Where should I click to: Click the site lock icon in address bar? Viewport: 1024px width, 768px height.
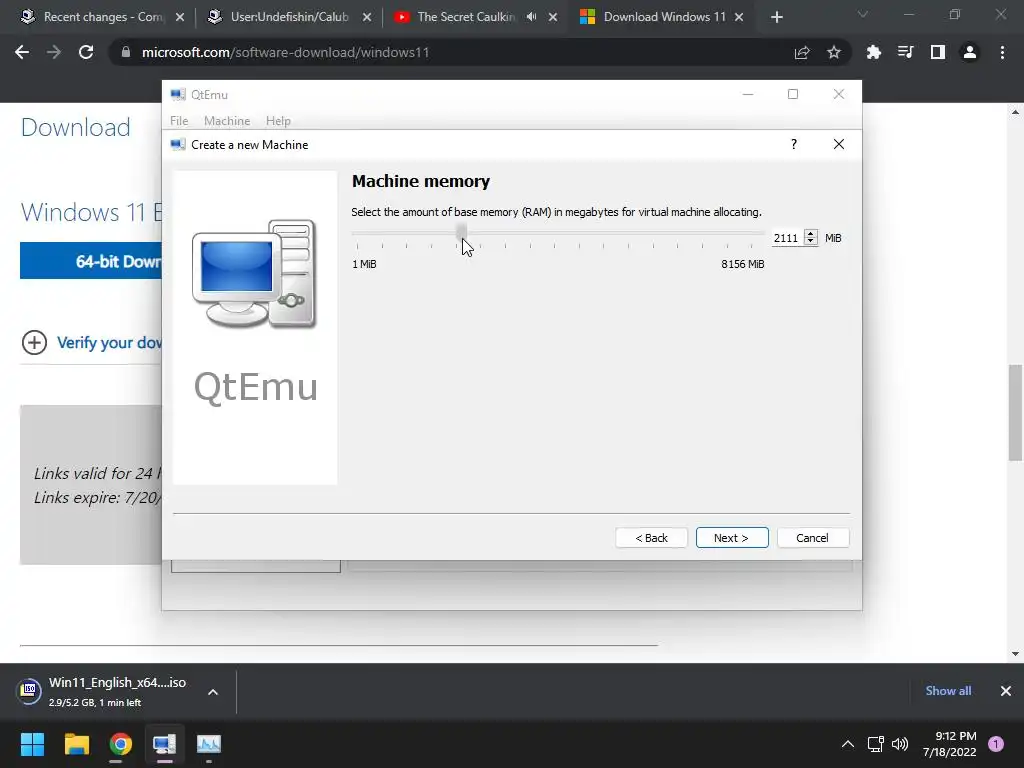[126, 52]
